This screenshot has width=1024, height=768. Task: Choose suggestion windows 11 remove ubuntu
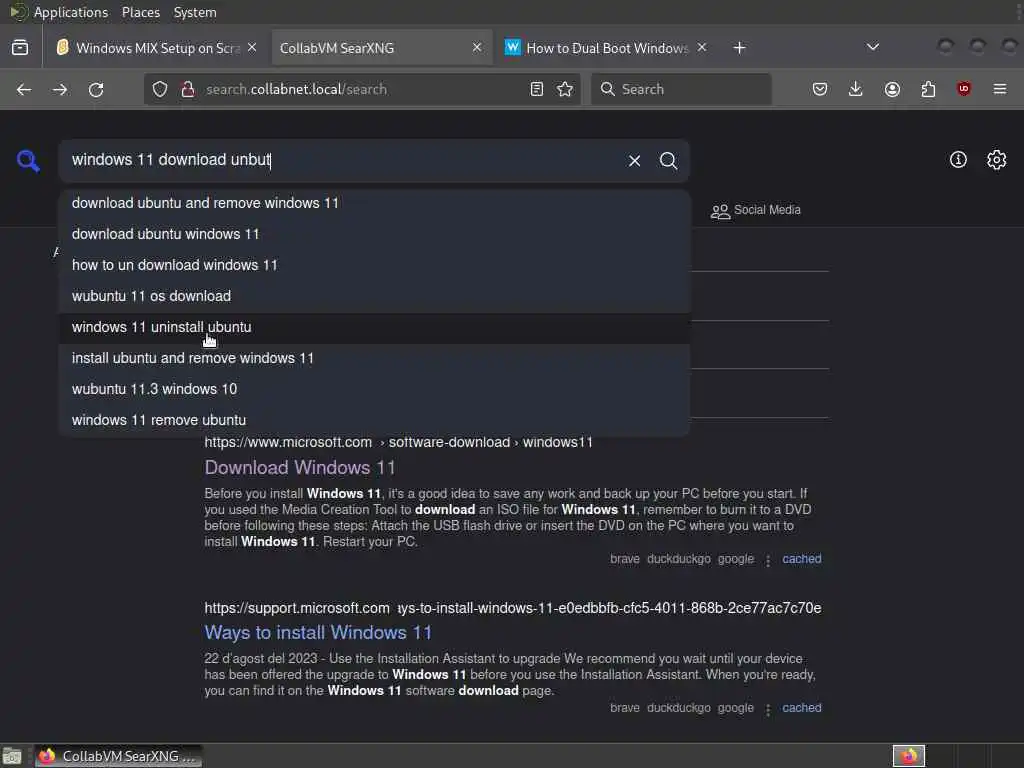coord(374,420)
